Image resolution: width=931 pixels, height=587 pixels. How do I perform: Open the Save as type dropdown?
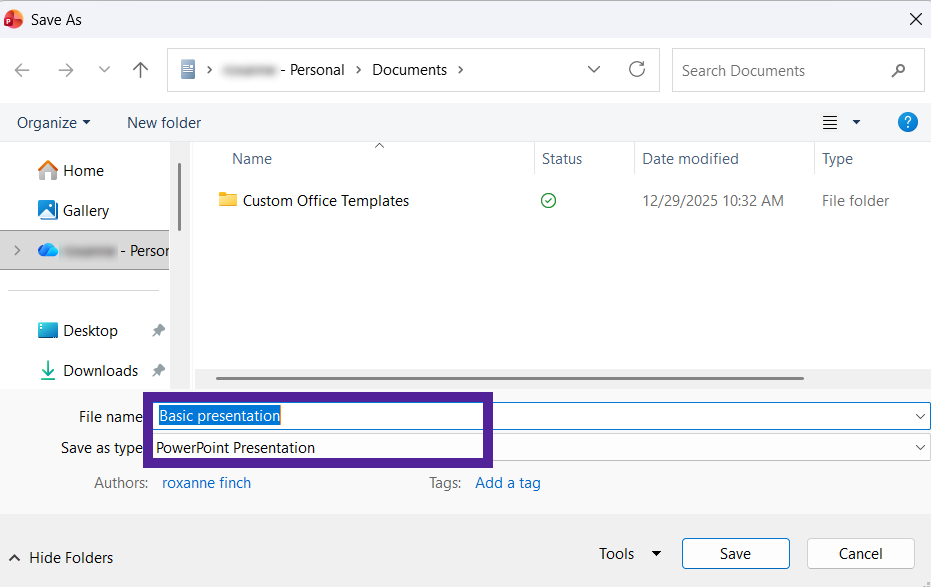point(920,448)
